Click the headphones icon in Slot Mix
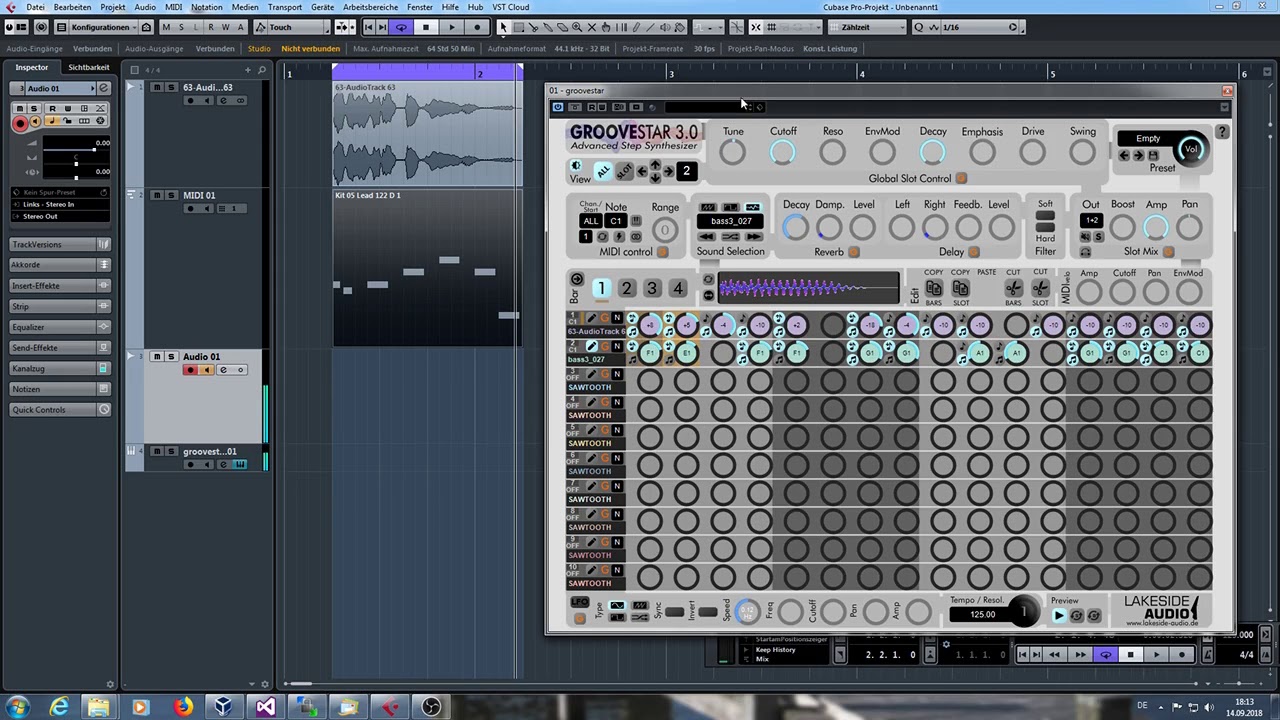The height and width of the screenshot is (720, 1280). click(1085, 252)
